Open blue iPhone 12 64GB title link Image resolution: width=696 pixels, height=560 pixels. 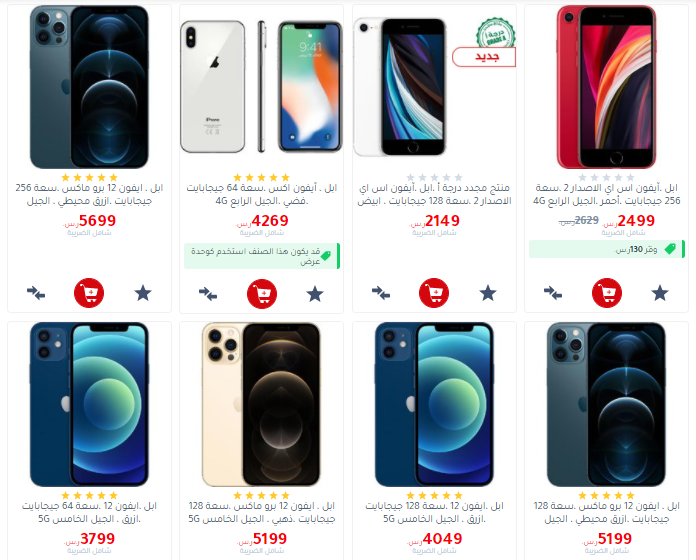click(89, 512)
